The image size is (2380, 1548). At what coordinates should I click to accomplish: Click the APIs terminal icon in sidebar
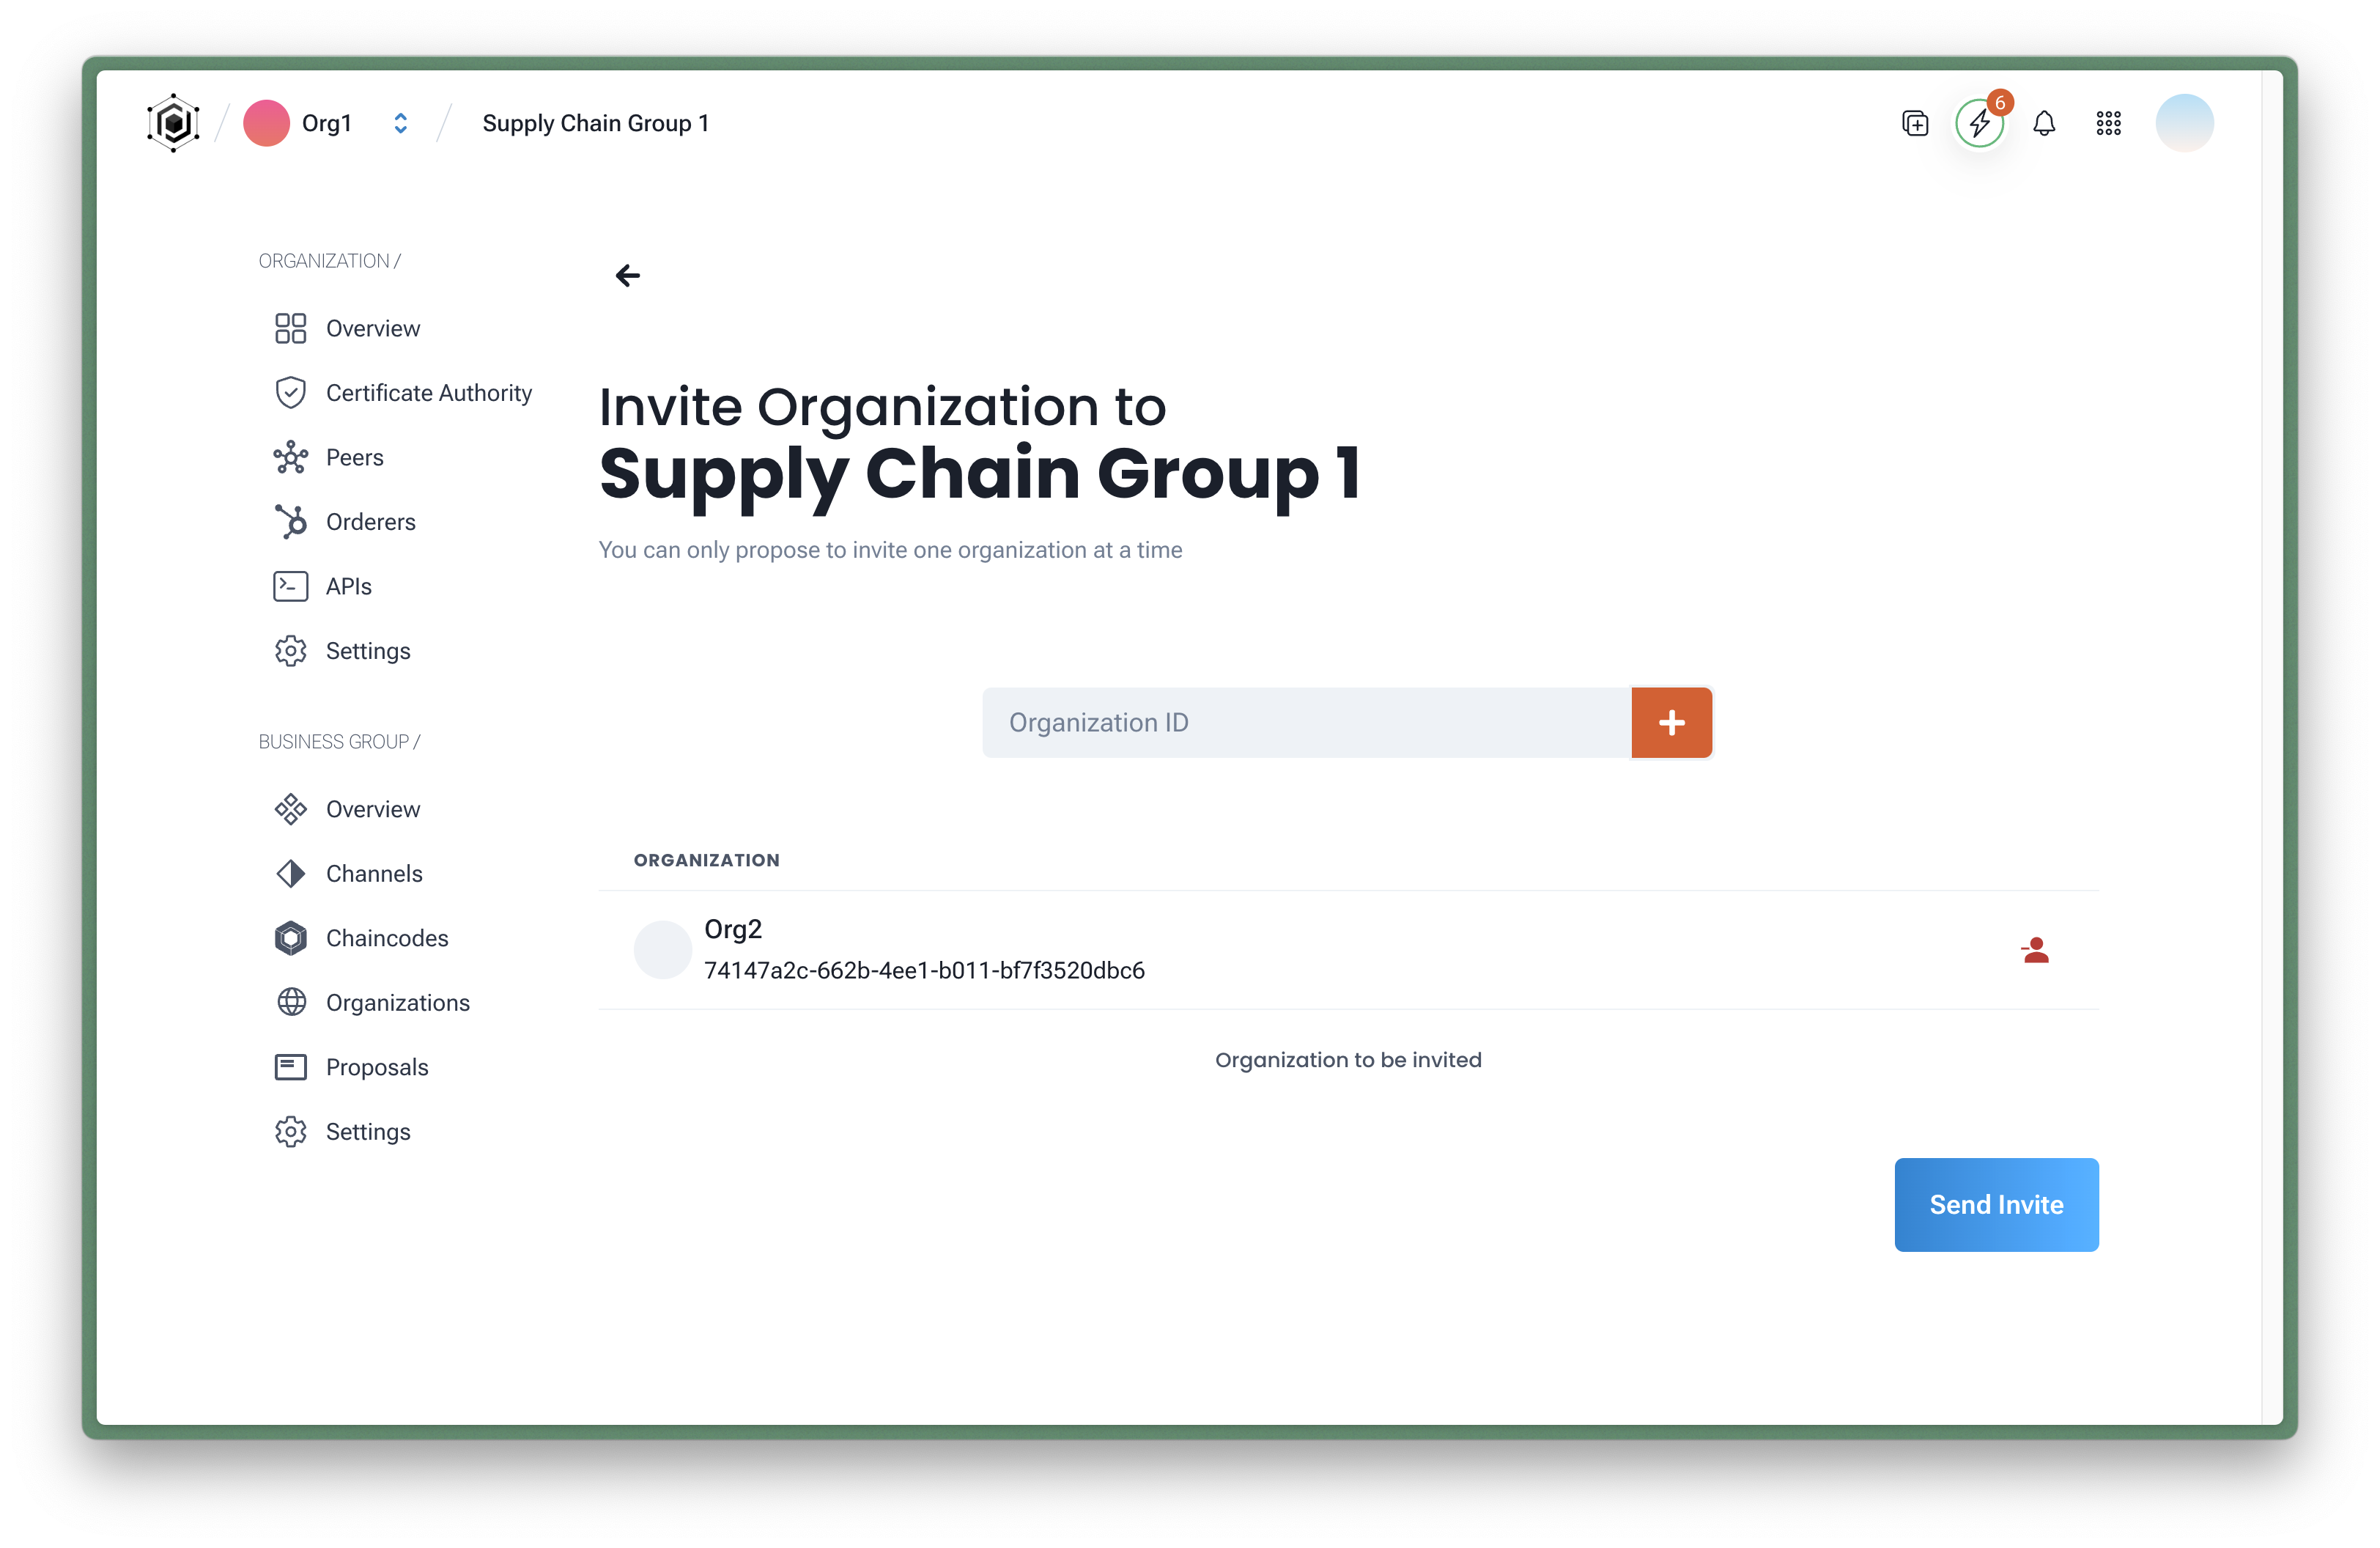pos(288,586)
